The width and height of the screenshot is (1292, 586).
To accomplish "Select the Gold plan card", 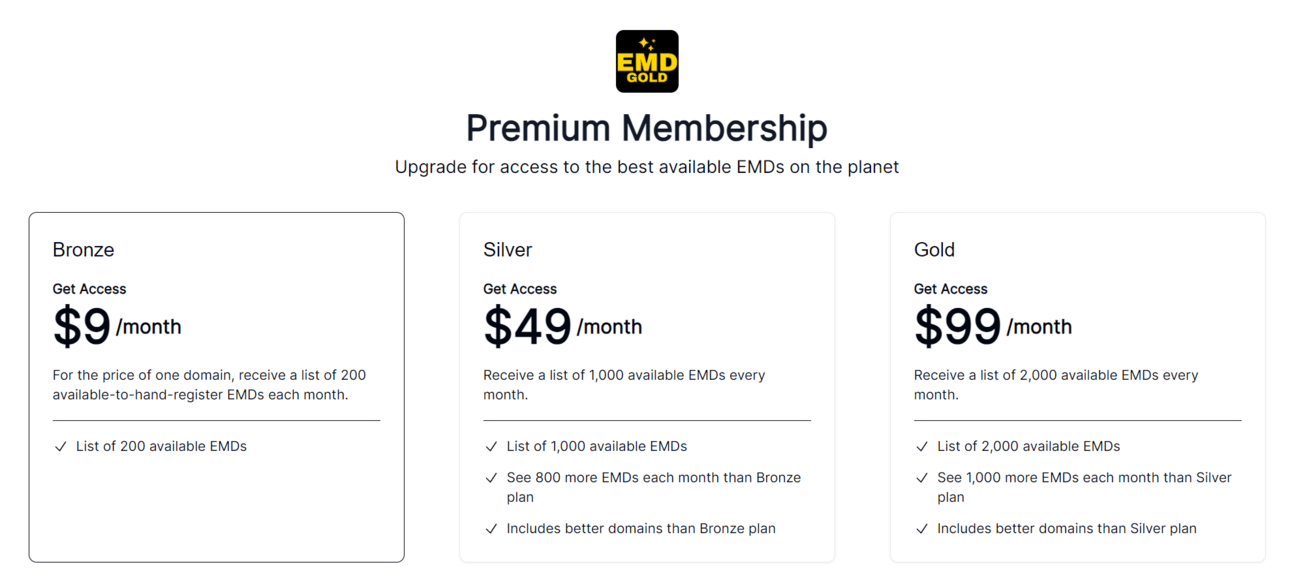I will (x=1078, y=387).
